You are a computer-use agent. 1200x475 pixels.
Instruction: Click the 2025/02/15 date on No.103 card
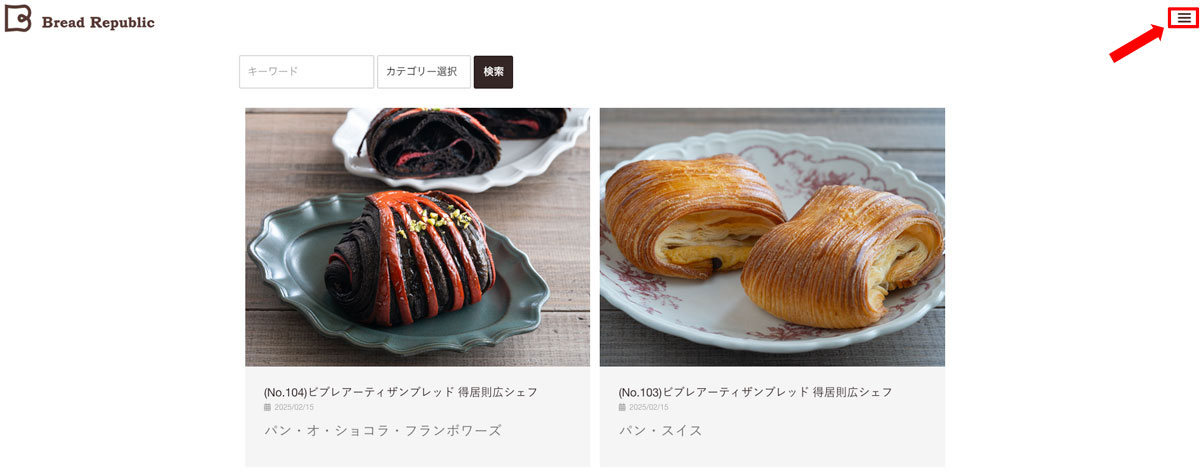click(649, 407)
